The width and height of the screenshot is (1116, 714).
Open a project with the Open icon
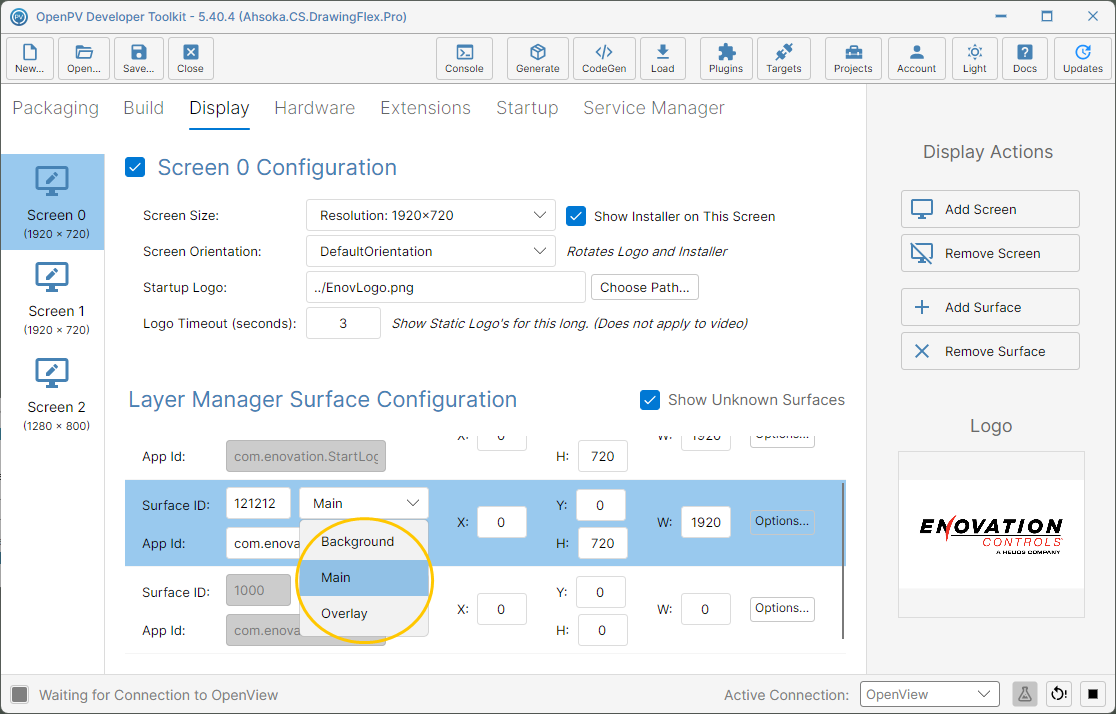tap(84, 58)
